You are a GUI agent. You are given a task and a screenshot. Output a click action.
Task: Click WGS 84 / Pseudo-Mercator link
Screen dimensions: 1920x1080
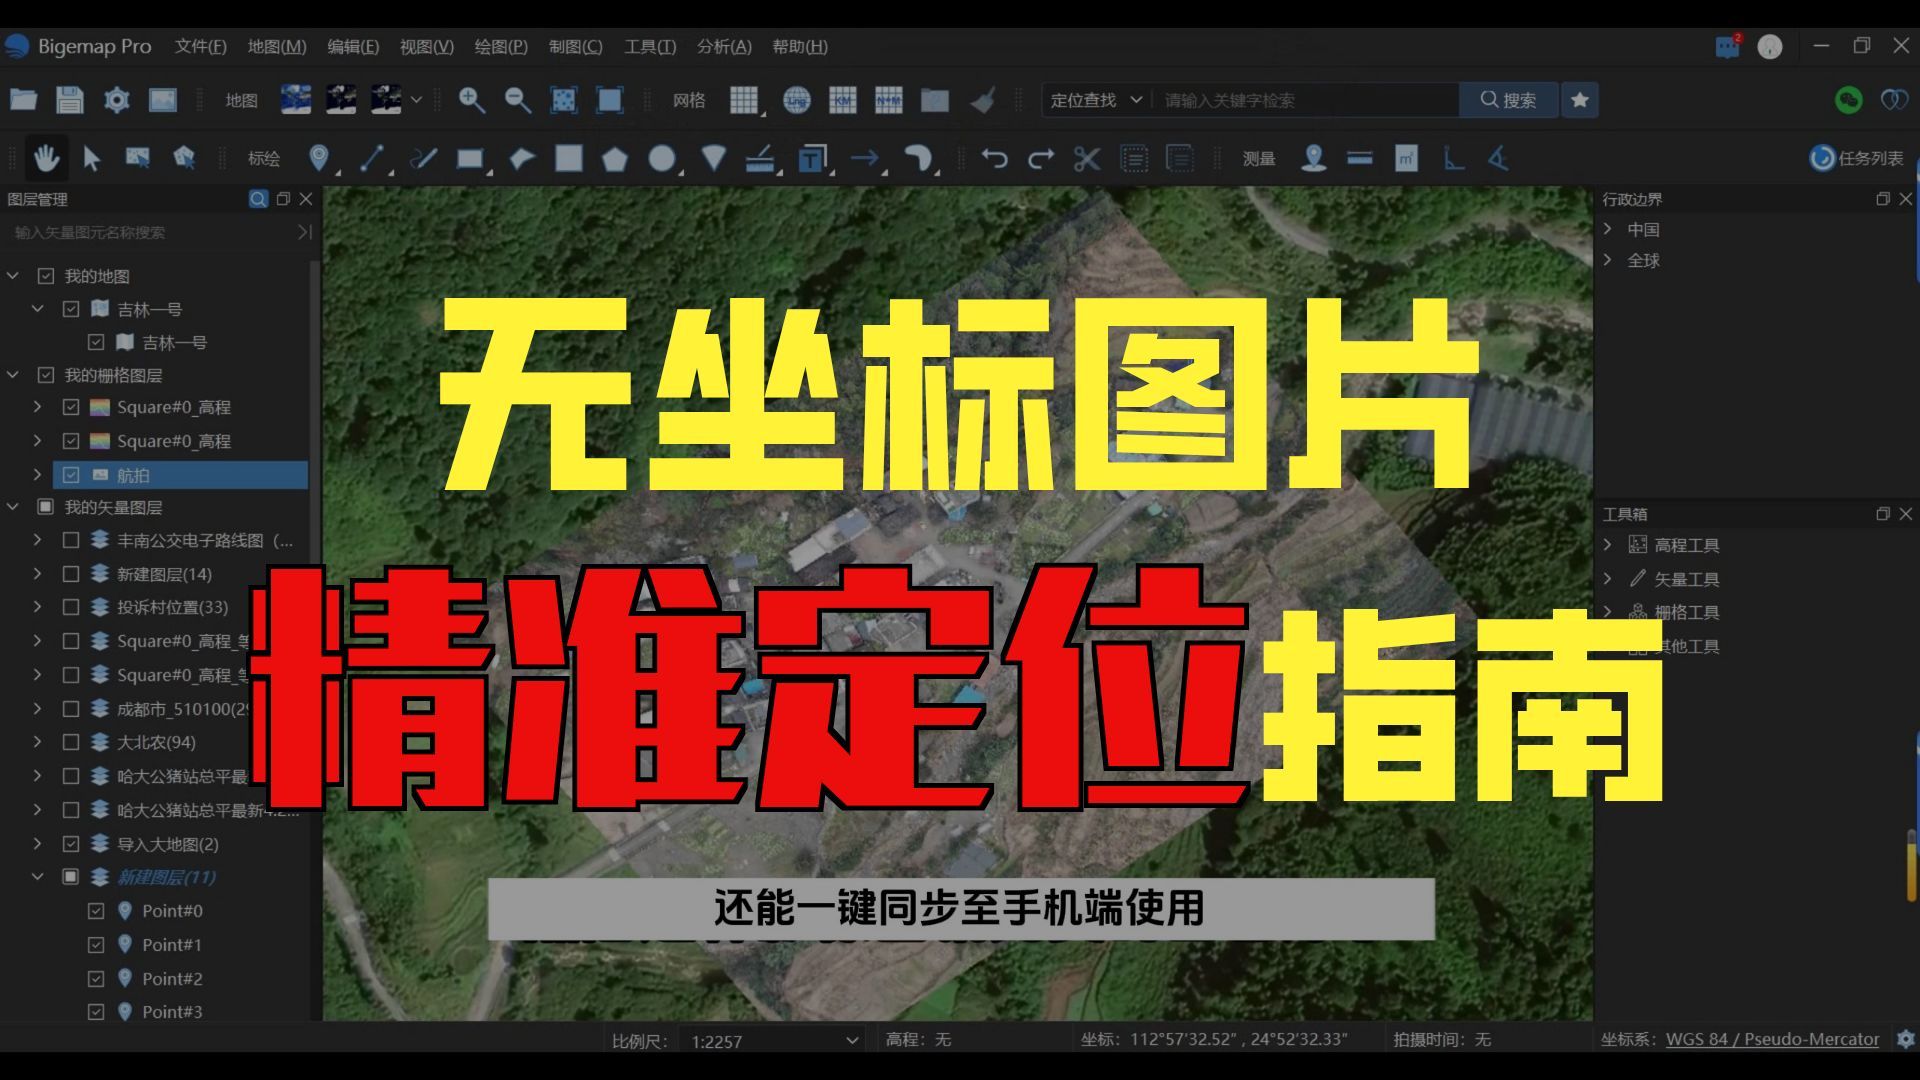point(1772,1039)
